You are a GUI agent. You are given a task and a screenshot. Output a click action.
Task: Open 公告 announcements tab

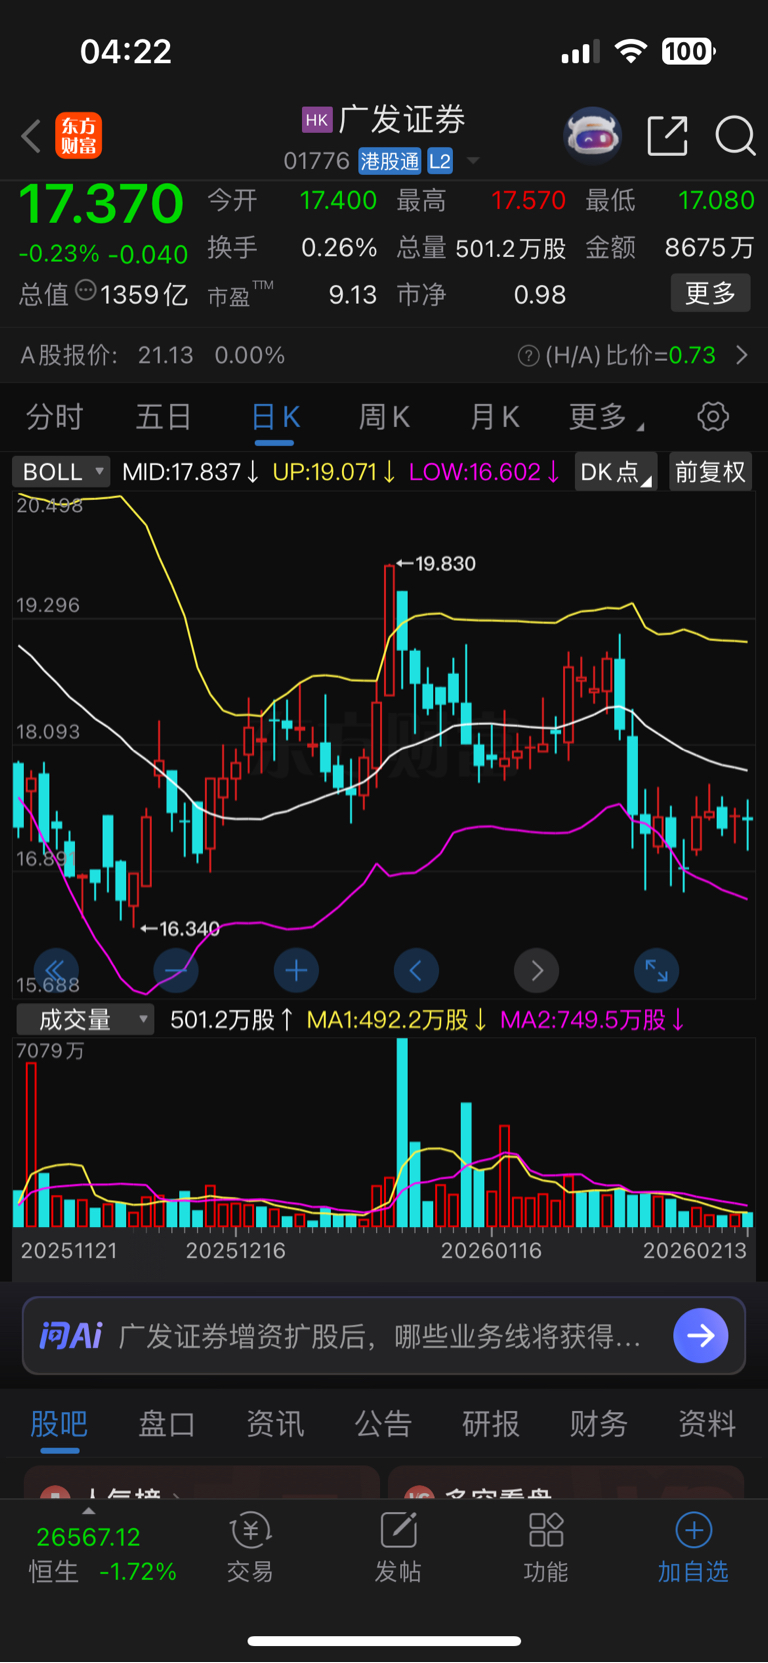(x=383, y=1424)
